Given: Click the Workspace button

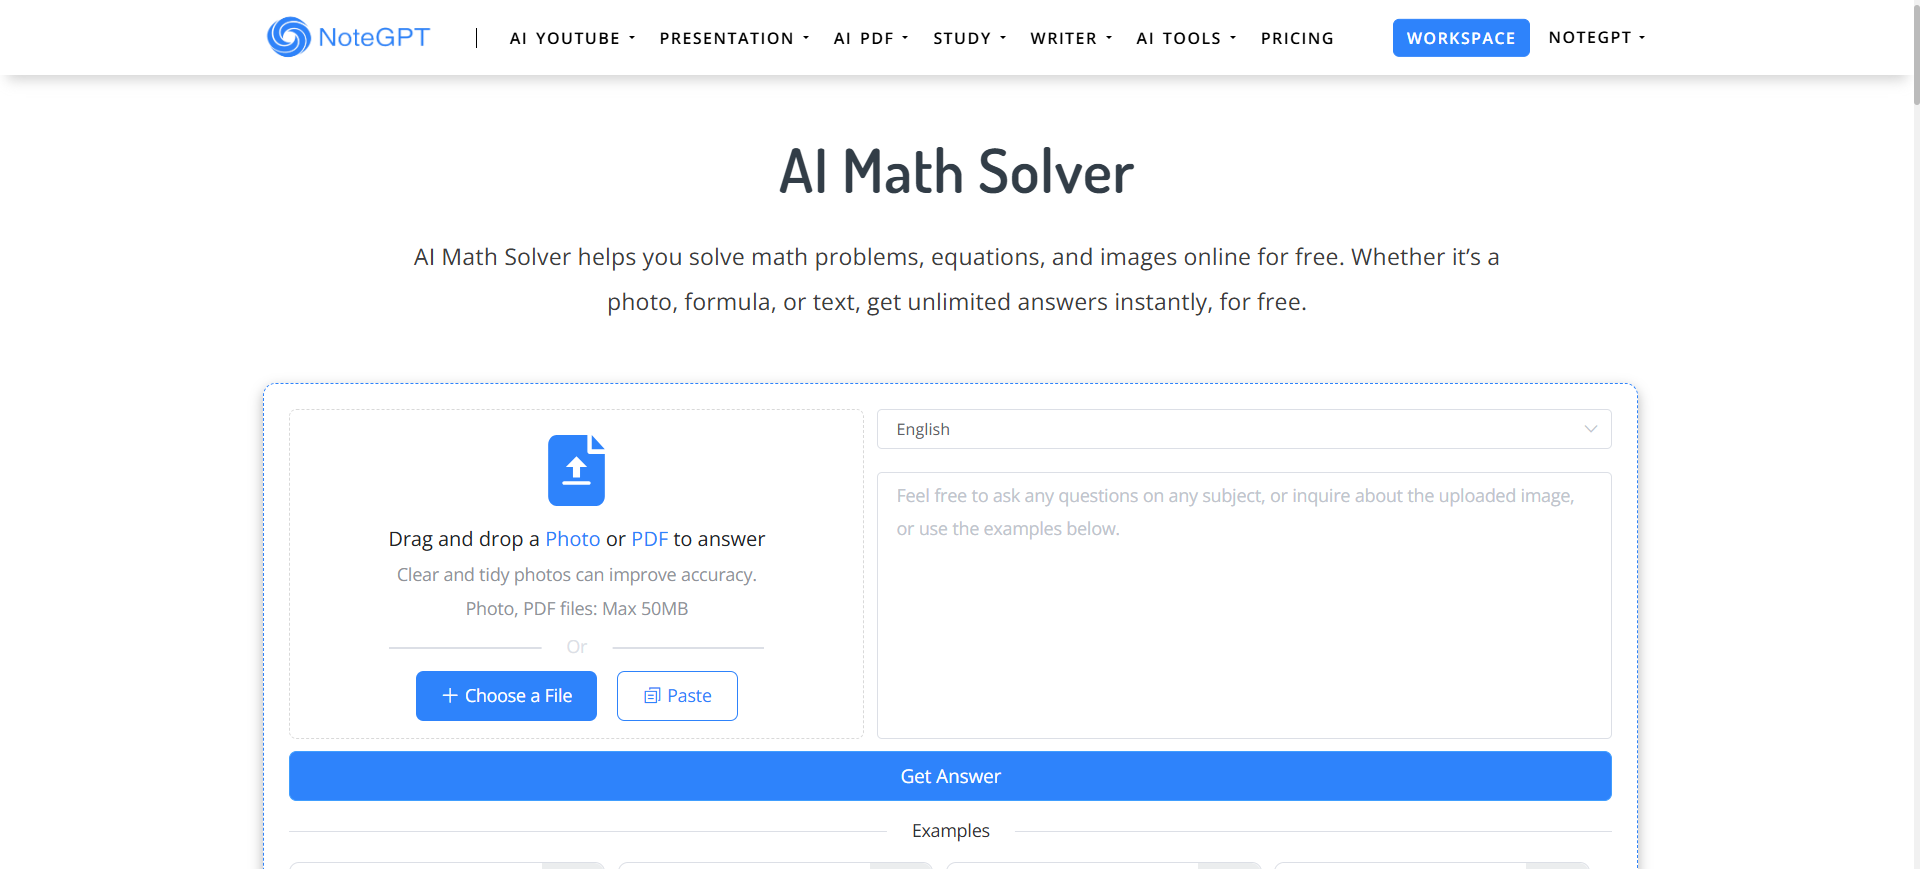Looking at the screenshot, I should pyautogui.click(x=1461, y=37).
